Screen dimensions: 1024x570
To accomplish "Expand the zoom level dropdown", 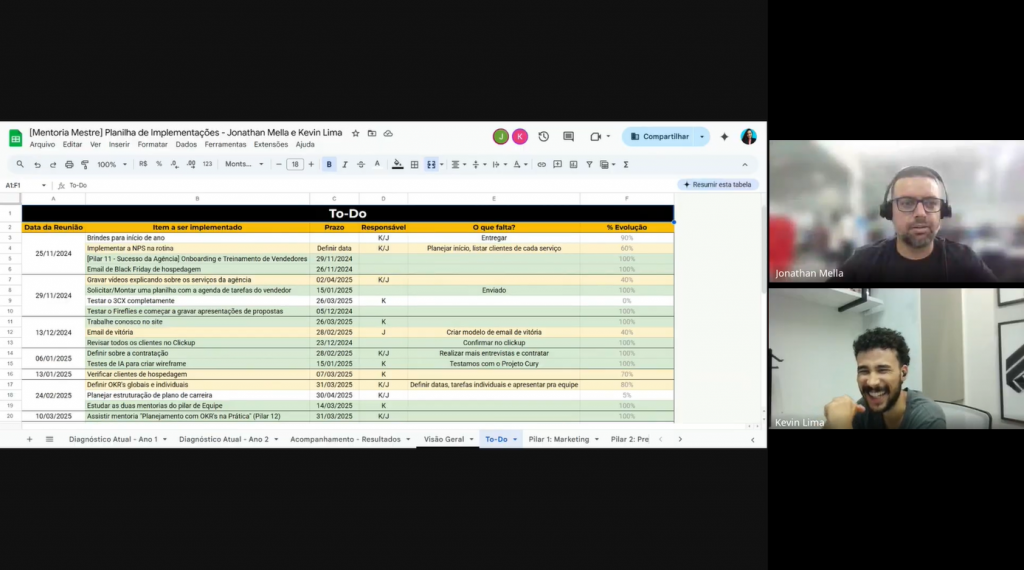I will pyautogui.click(x=110, y=164).
